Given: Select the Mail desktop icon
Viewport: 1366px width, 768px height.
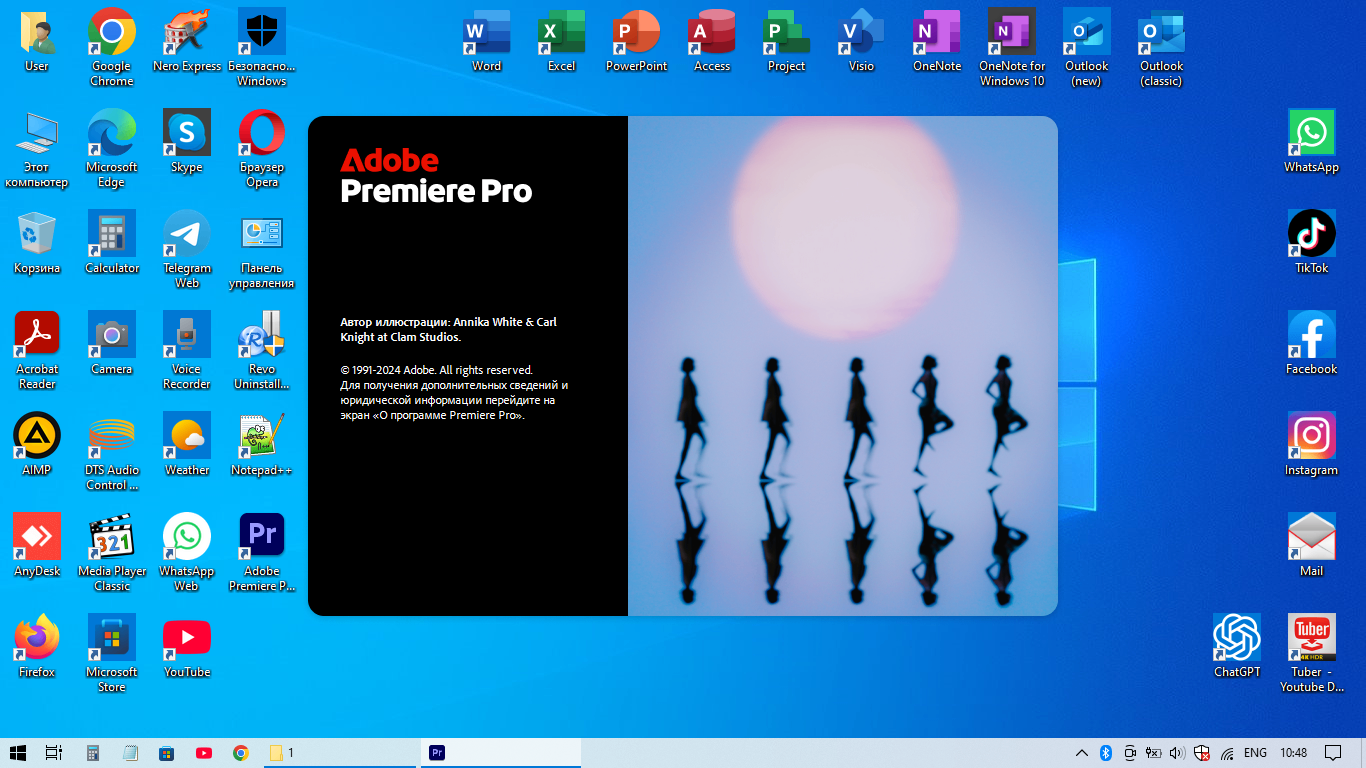Looking at the screenshot, I should coord(1312,545).
